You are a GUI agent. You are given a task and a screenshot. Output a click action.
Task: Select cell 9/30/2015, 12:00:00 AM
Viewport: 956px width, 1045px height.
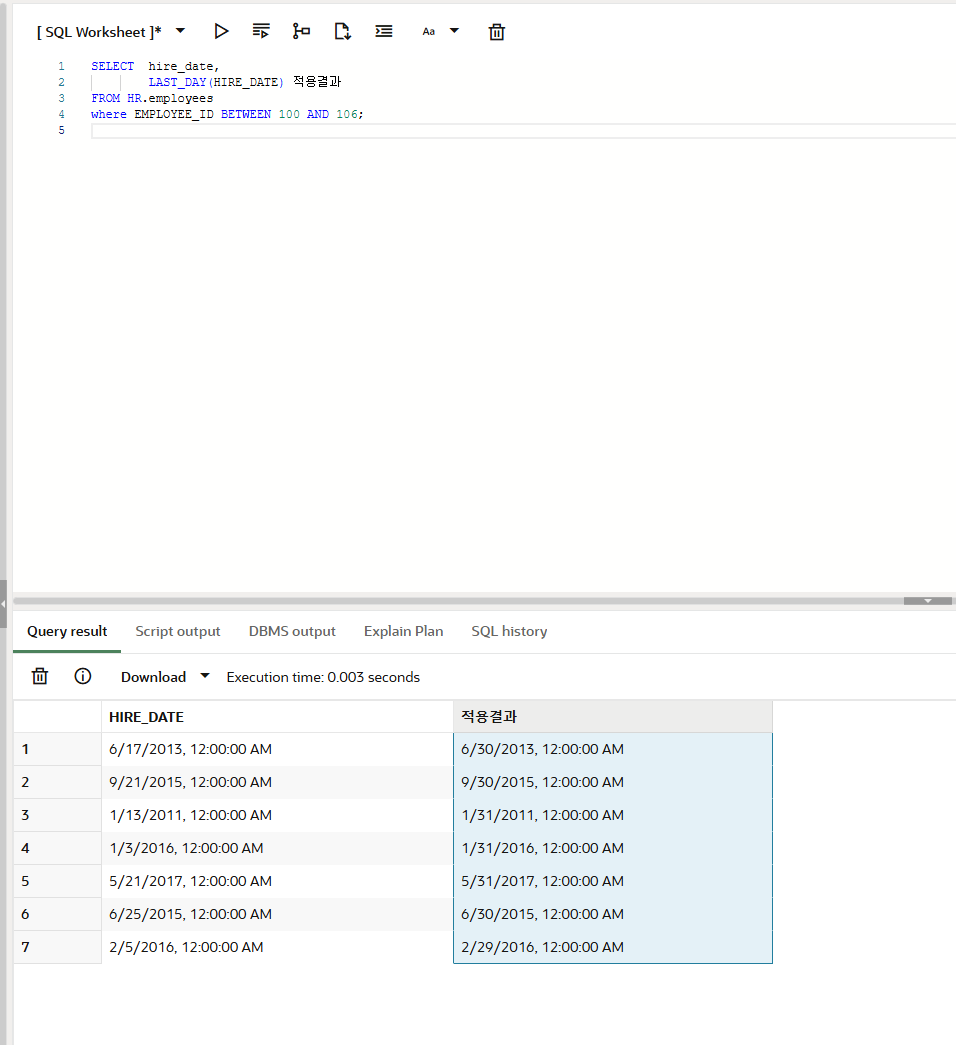pos(613,782)
